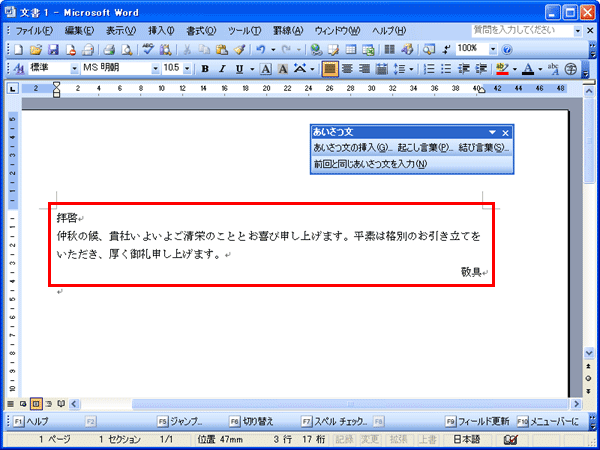Click vertical scrollbar down arrow

tap(589, 353)
